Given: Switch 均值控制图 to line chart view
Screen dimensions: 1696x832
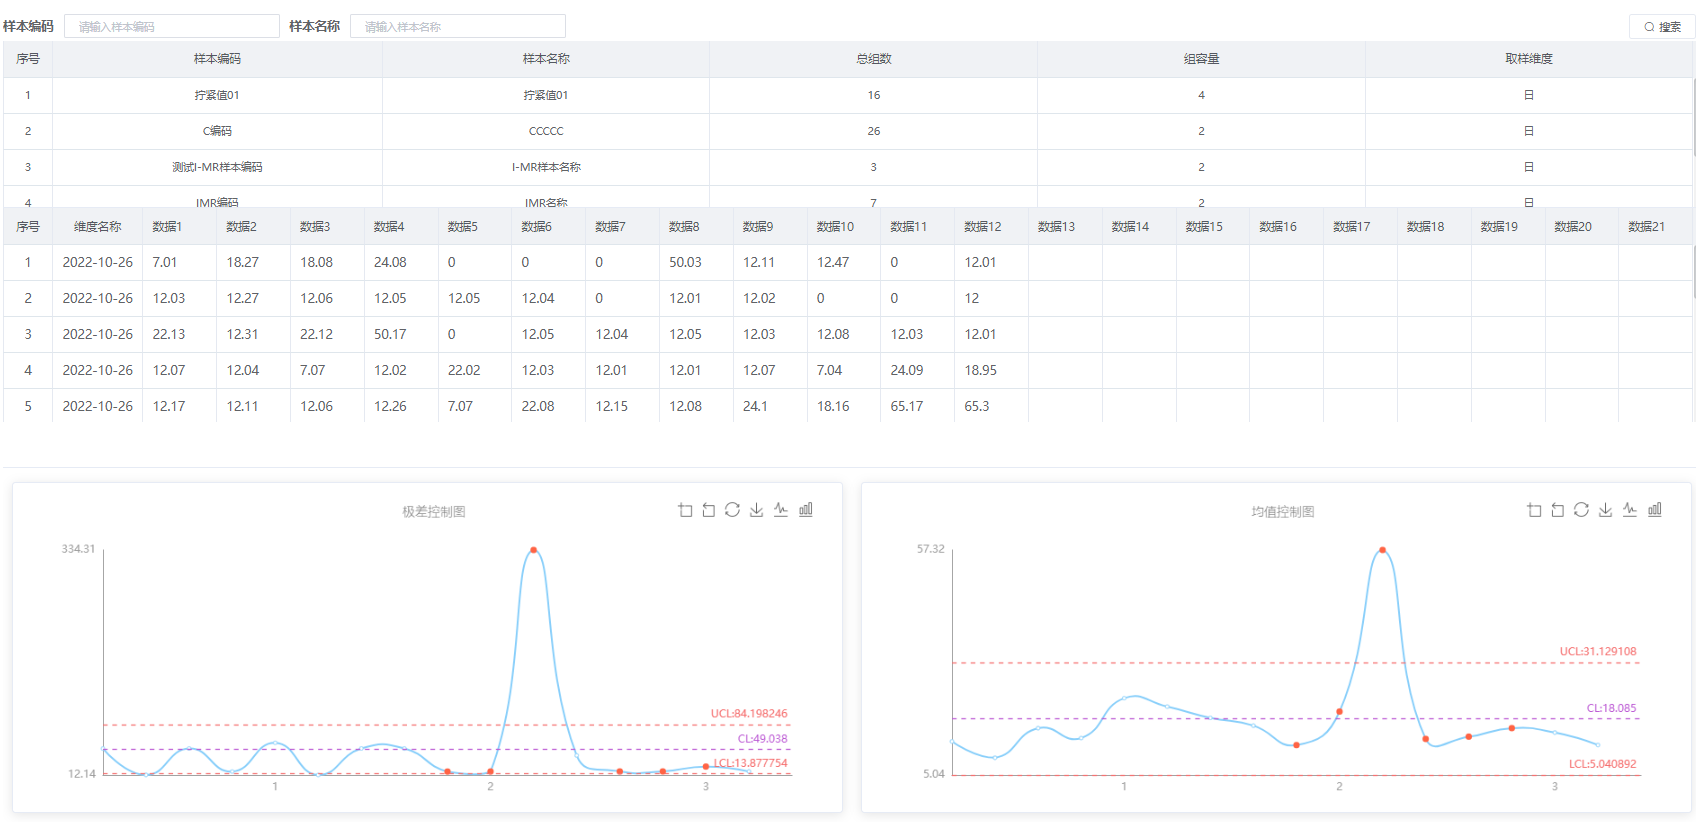Looking at the screenshot, I should [x=1630, y=510].
